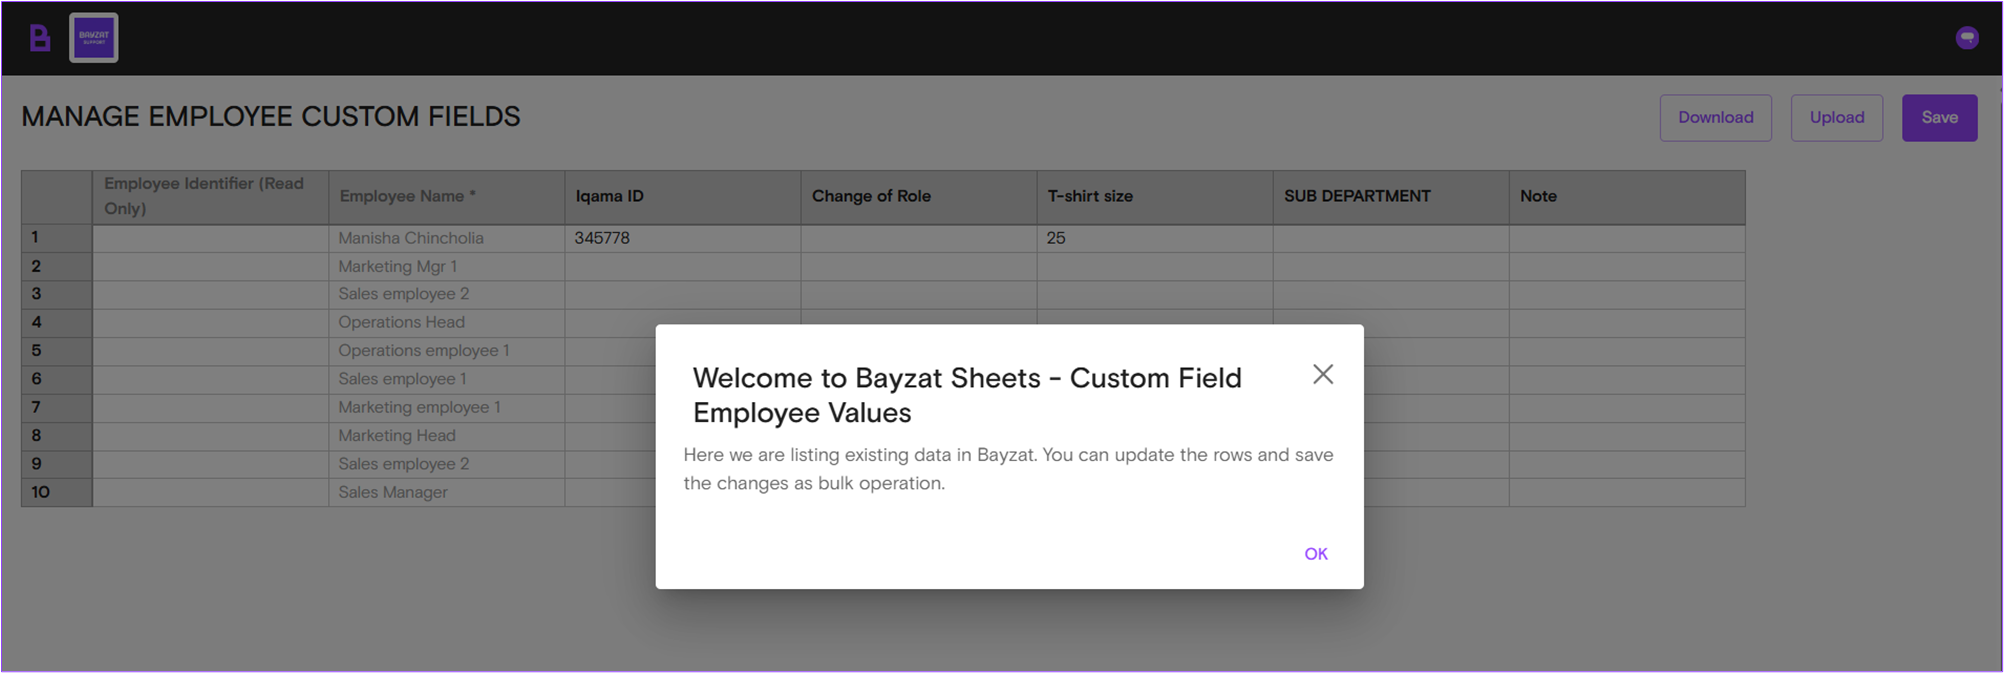
Task: Click the select-all corner cell of the sheet
Action: (x=57, y=197)
